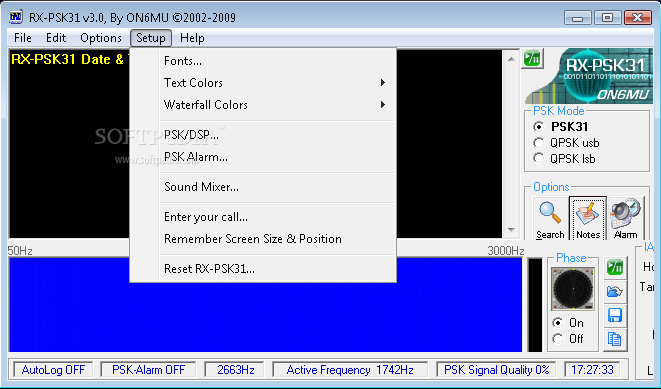Click the 50Hz frequency label
The image size is (661, 389).
tap(20, 251)
